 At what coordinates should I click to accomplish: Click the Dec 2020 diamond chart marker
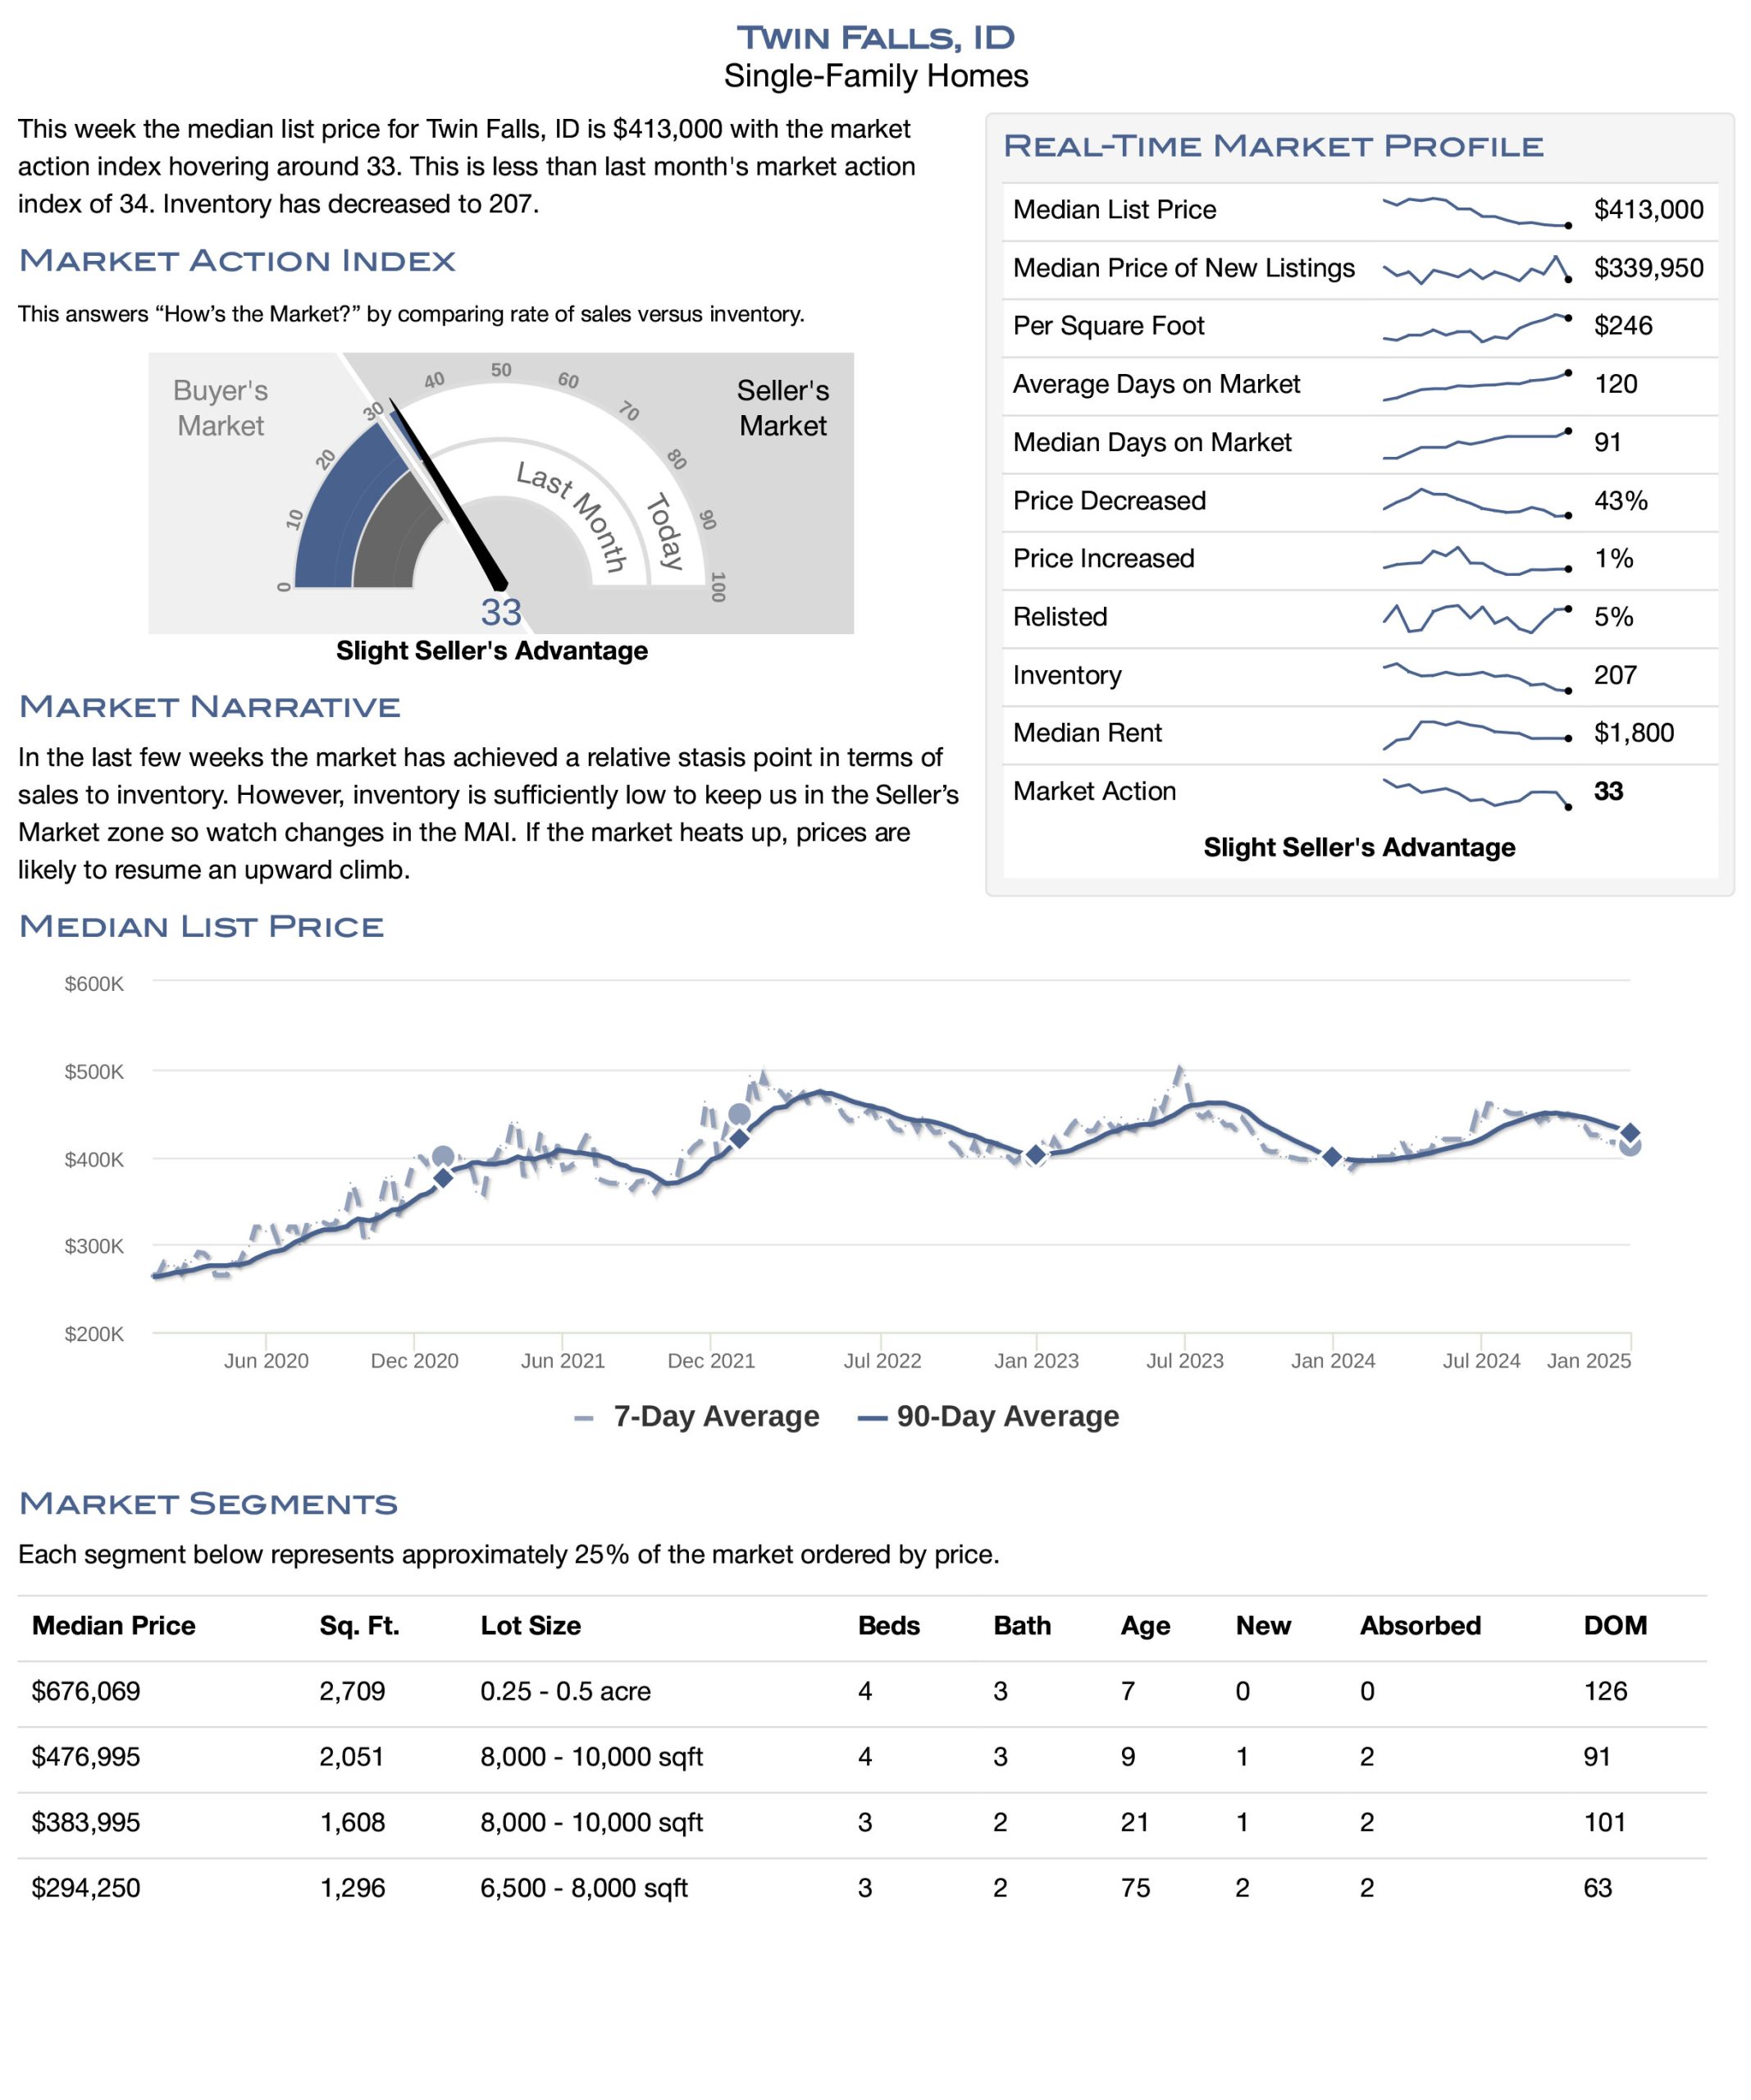pos(443,1178)
